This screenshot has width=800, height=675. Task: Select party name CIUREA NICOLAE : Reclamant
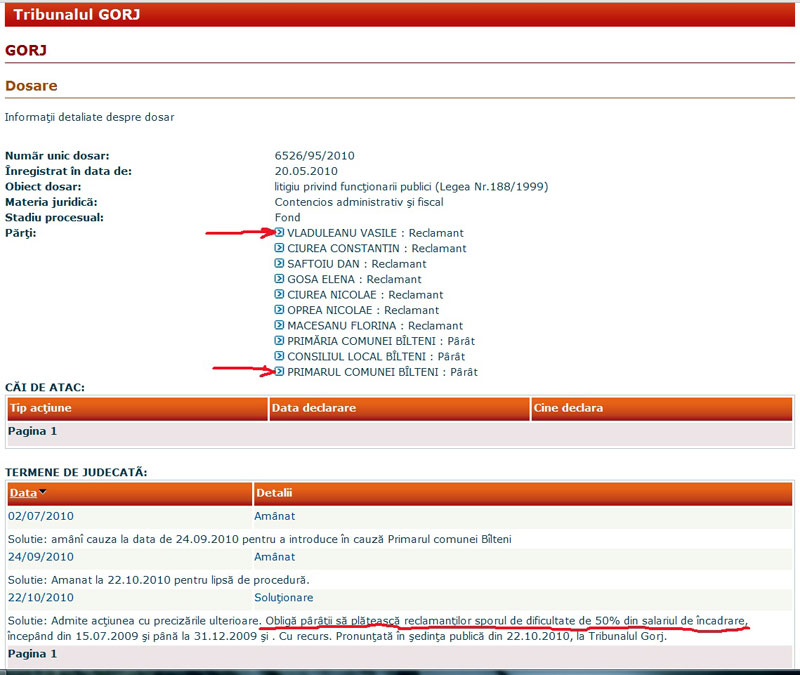[x=365, y=295]
